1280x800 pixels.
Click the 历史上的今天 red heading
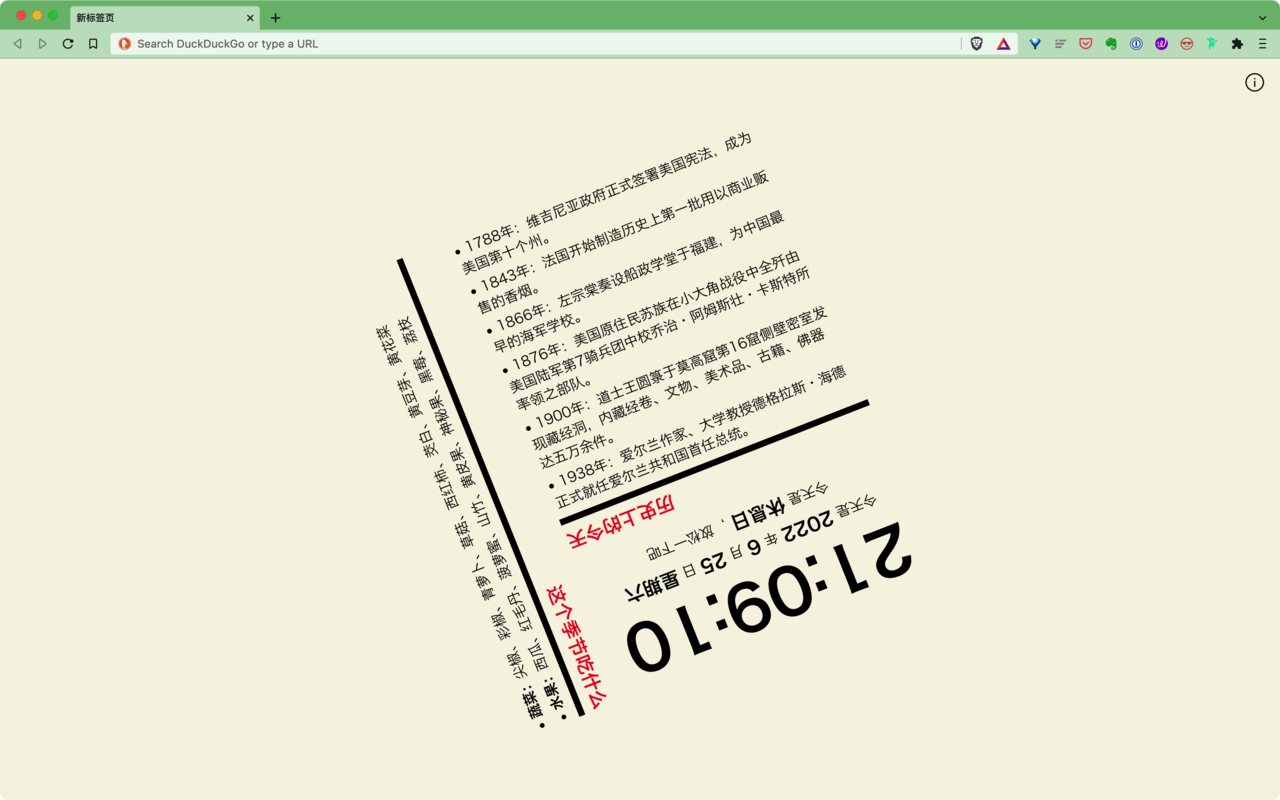620,522
